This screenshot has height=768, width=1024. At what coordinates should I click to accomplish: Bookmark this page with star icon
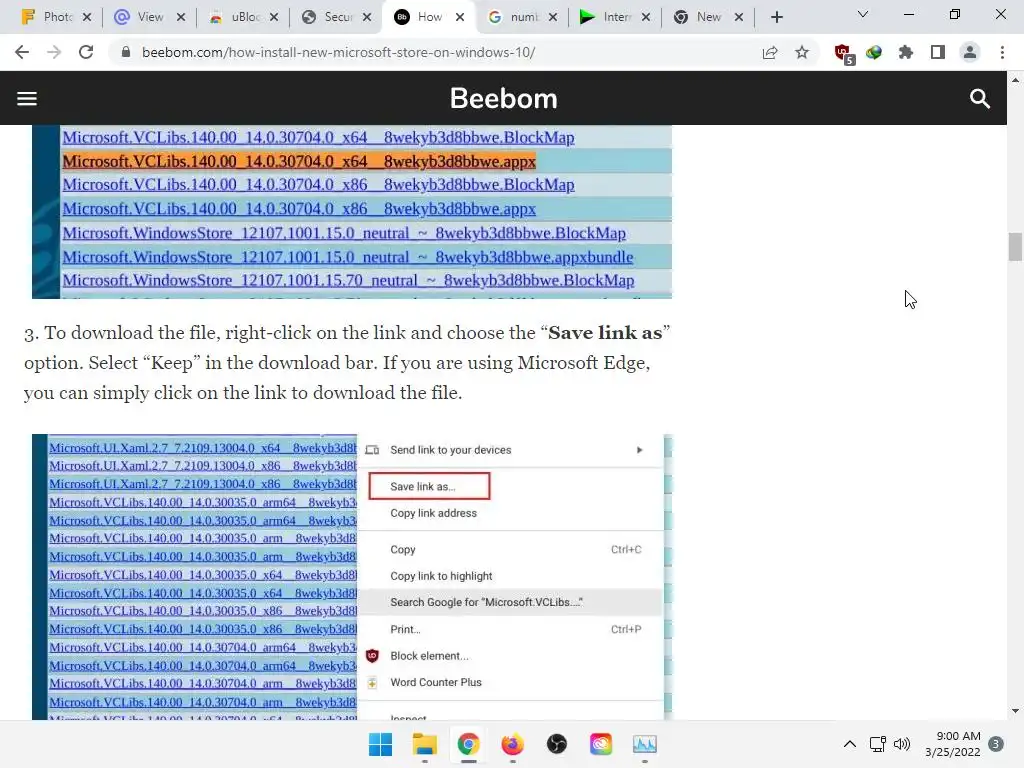coord(802,52)
